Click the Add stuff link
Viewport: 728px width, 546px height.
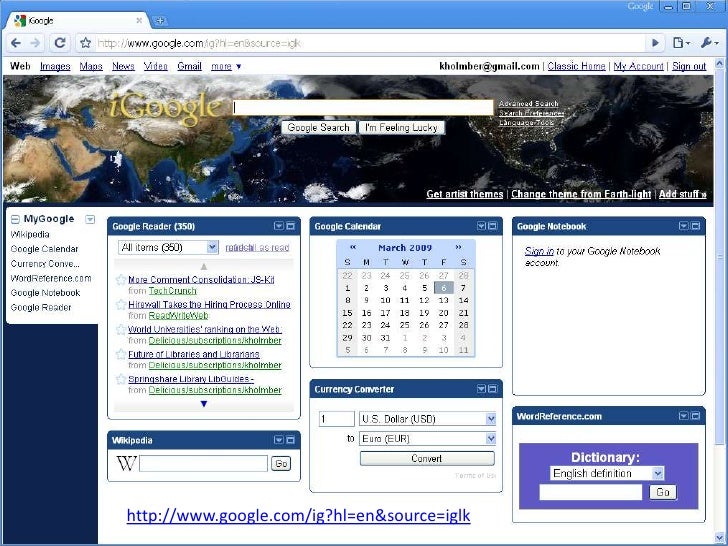(x=682, y=194)
